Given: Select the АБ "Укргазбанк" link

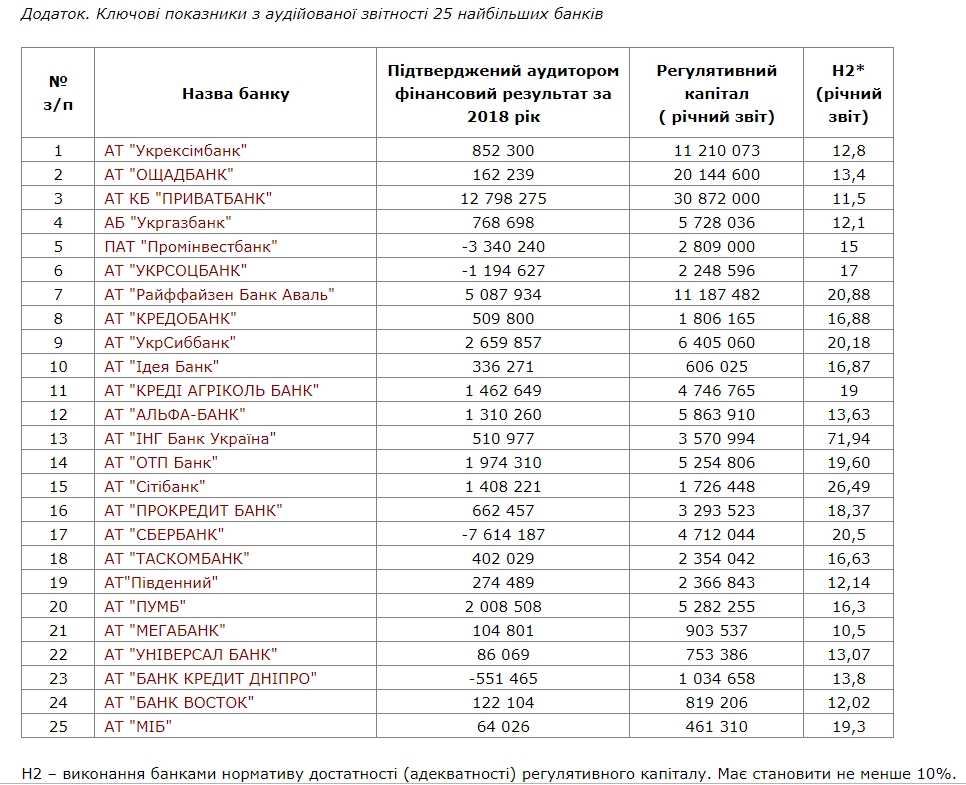Looking at the screenshot, I should (168, 223).
